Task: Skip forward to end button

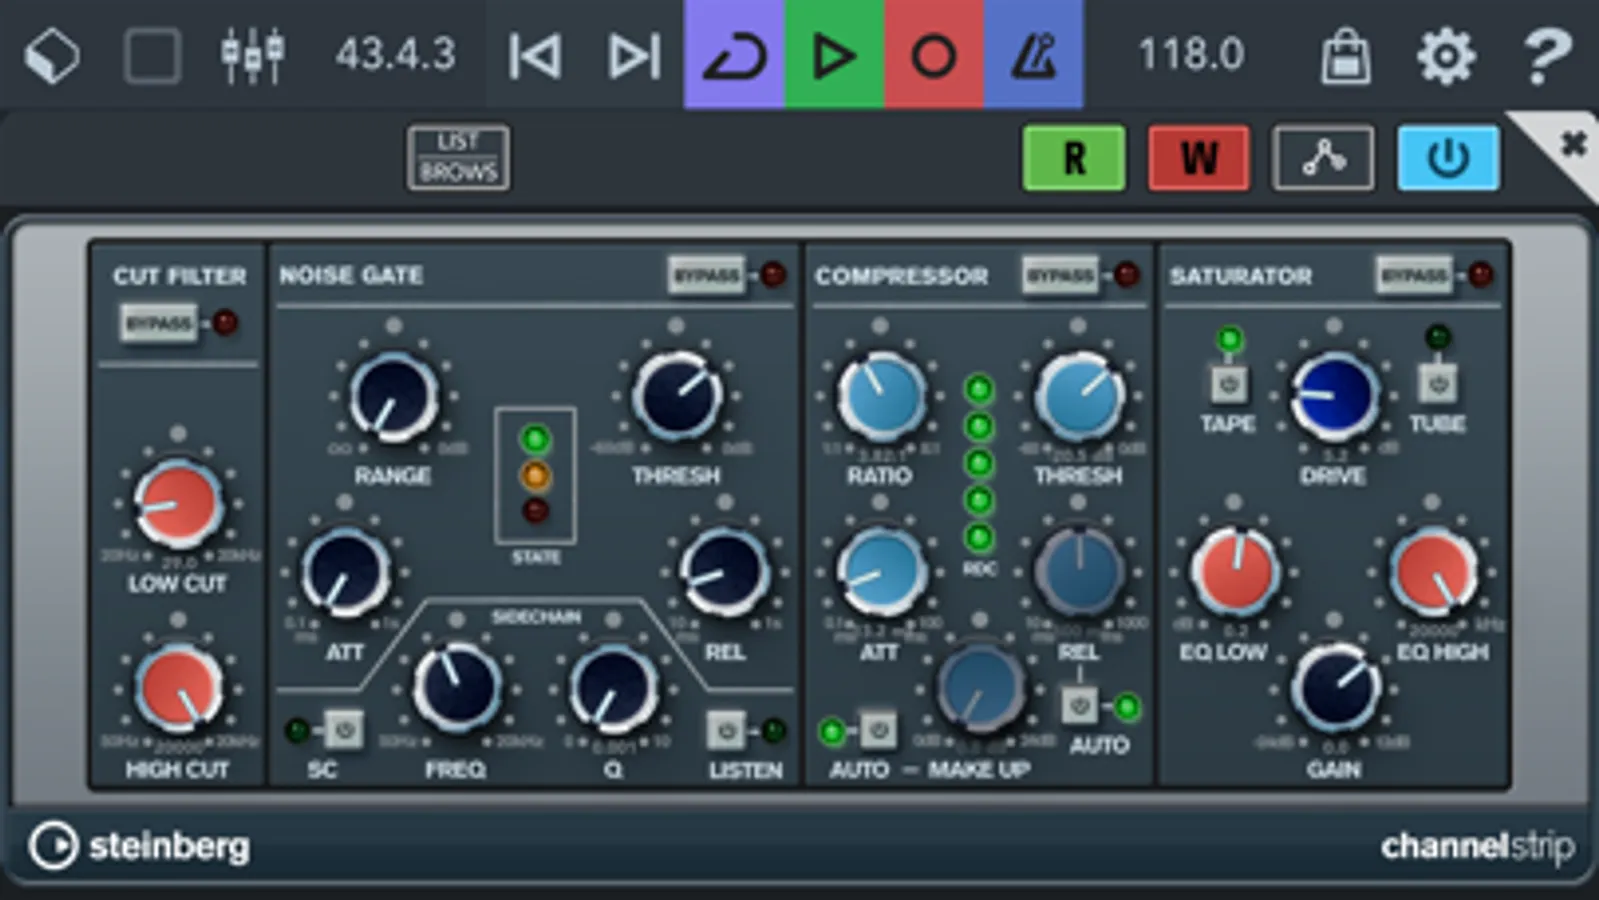Action: (634, 55)
